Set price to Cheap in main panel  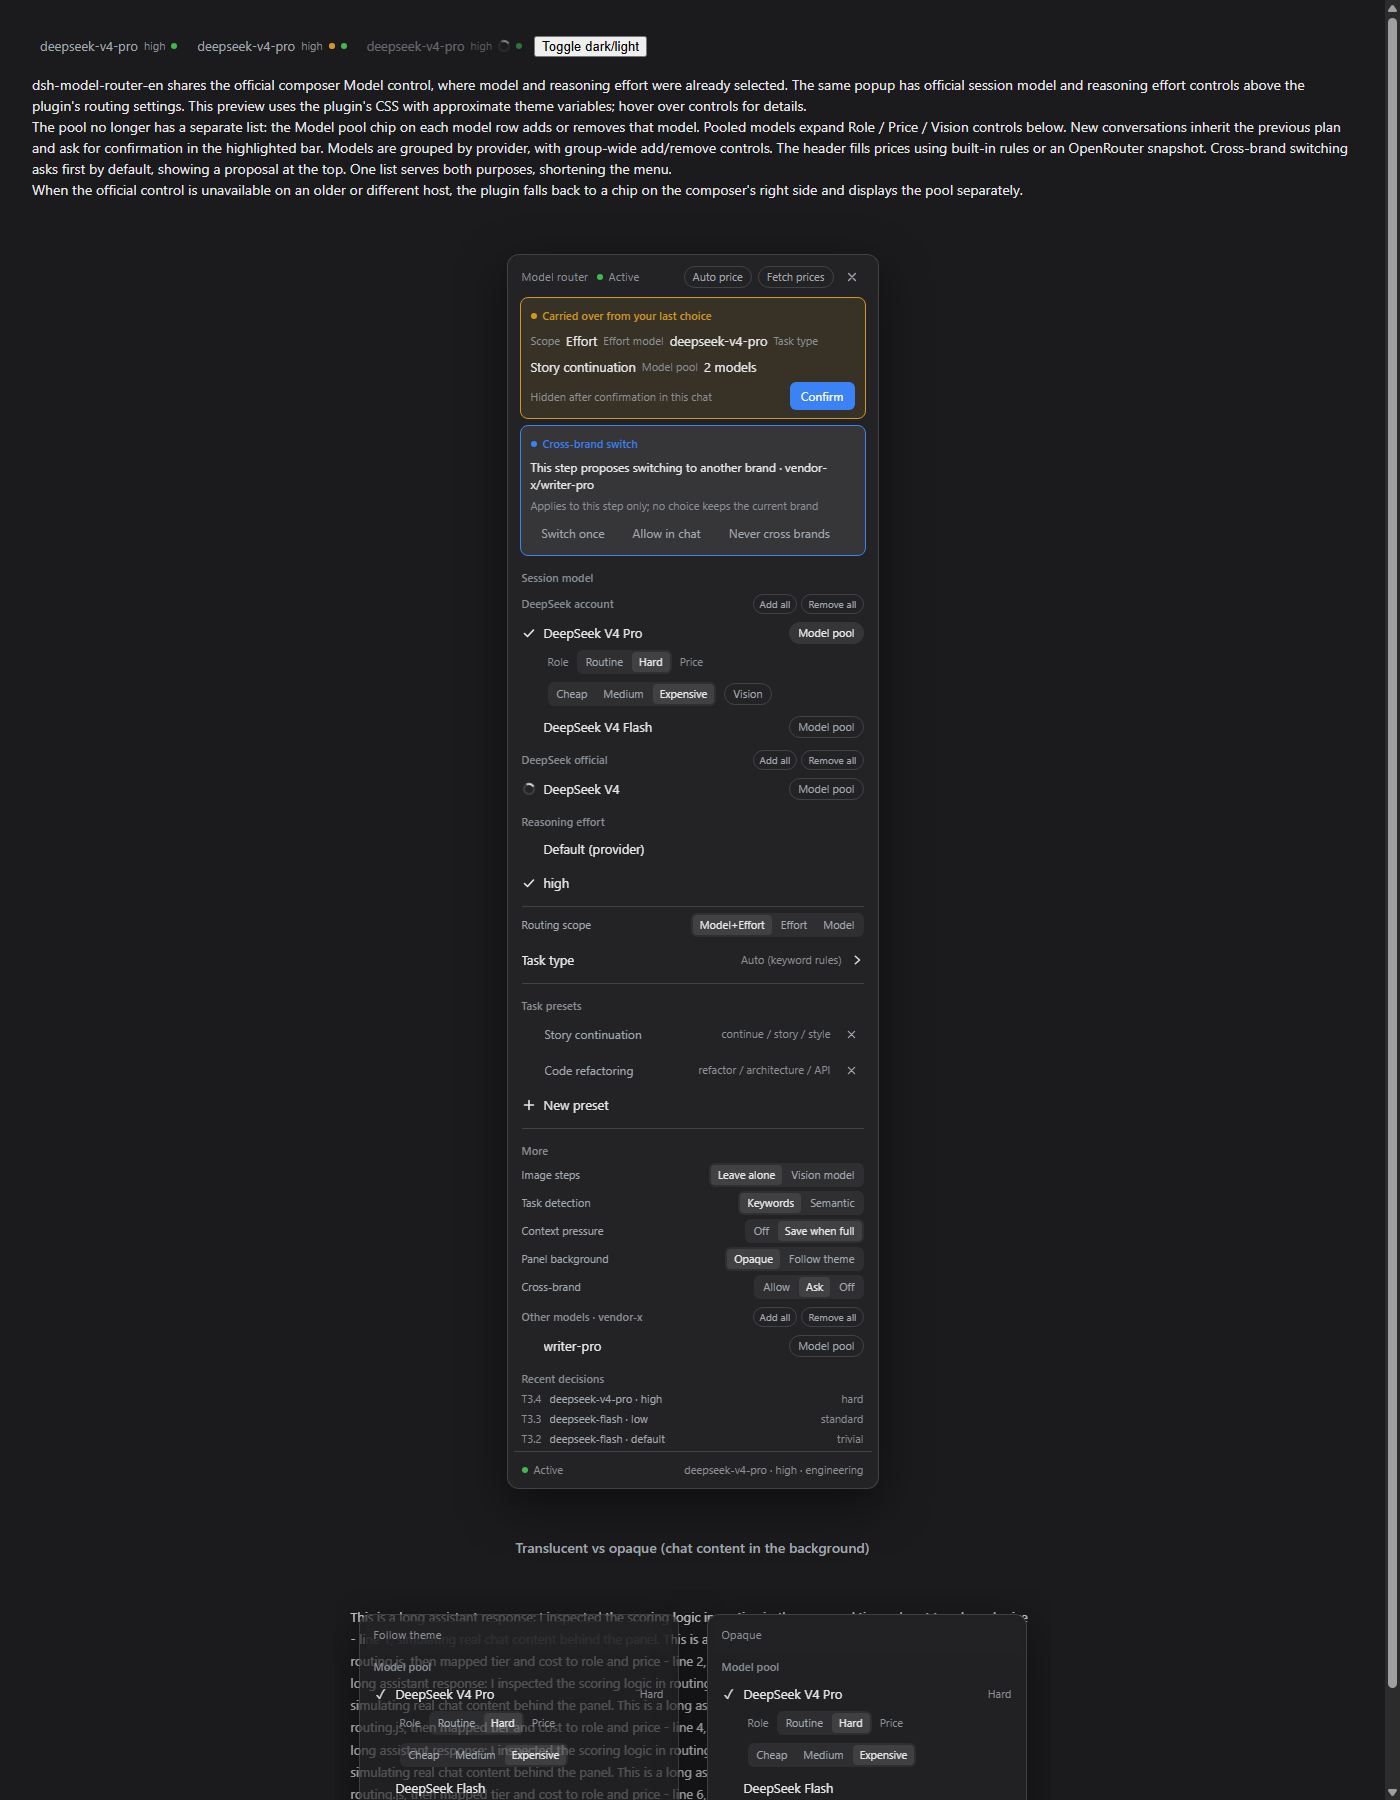pos(571,694)
